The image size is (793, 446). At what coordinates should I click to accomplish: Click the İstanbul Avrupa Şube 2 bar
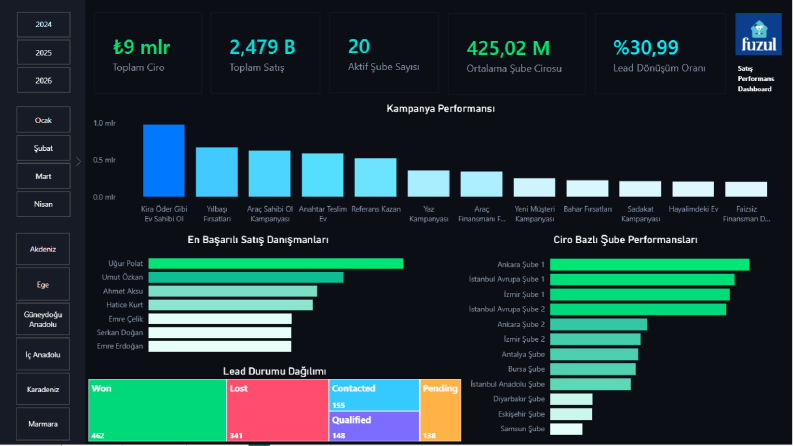(638, 309)
